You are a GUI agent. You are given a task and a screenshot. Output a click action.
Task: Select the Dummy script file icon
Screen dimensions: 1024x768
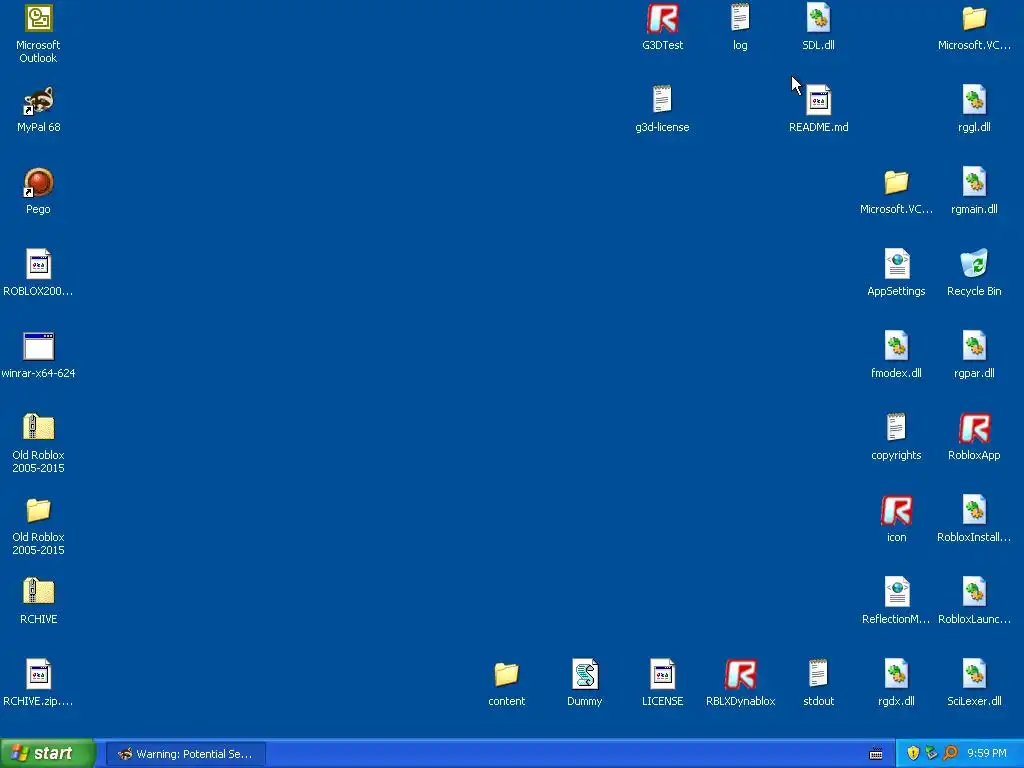tap(584, 674)
